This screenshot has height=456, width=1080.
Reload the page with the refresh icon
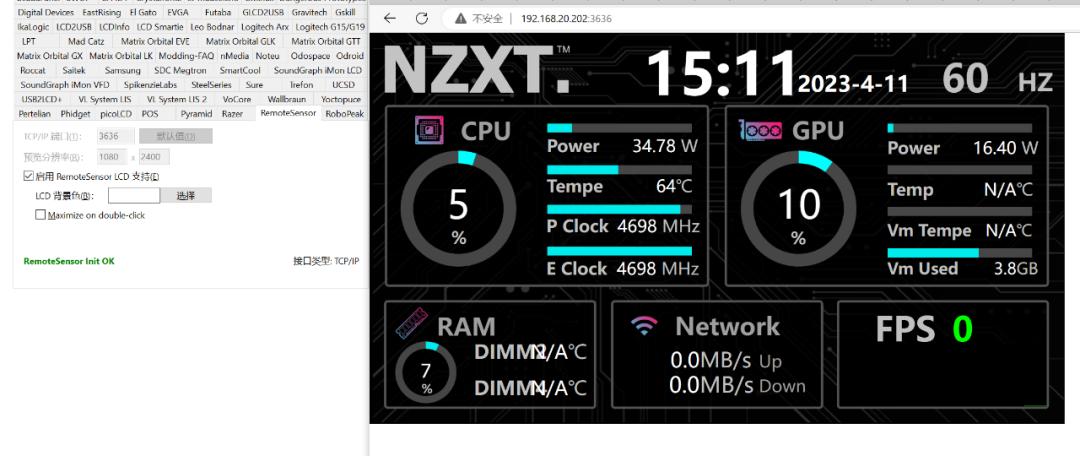click(x=422, y=19)
